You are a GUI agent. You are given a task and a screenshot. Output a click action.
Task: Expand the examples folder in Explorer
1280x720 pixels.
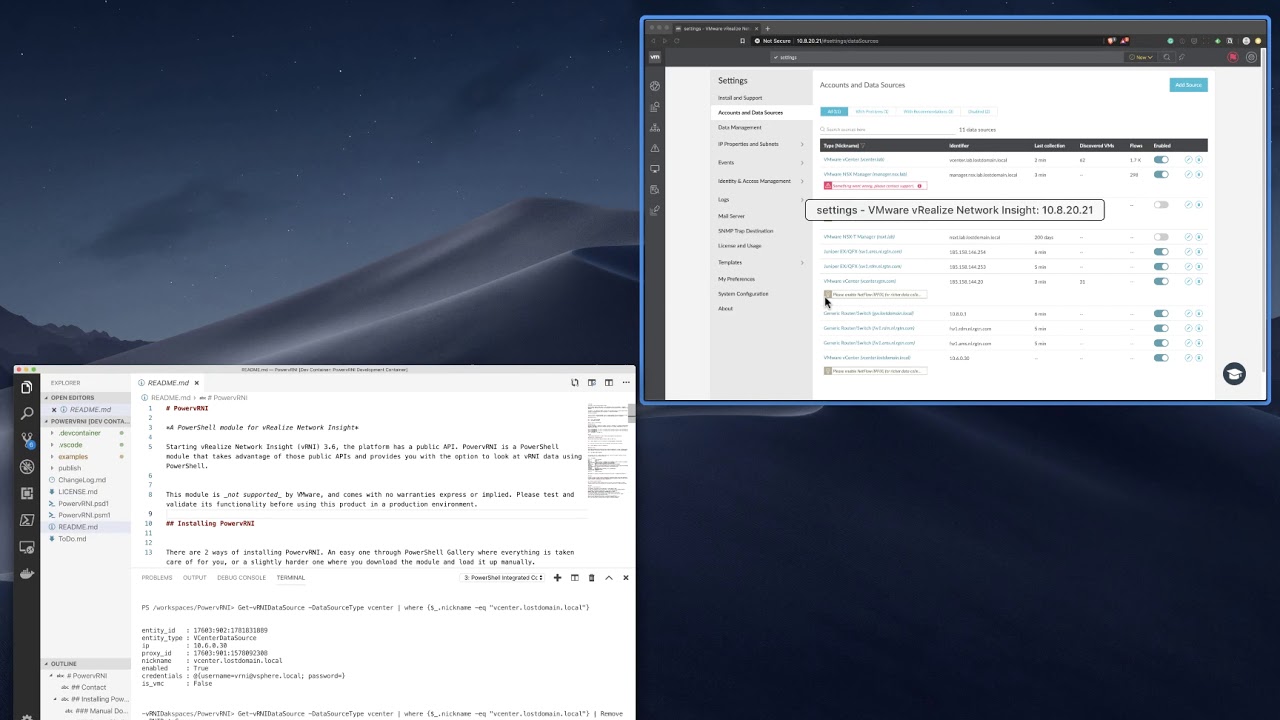point(73,456)
